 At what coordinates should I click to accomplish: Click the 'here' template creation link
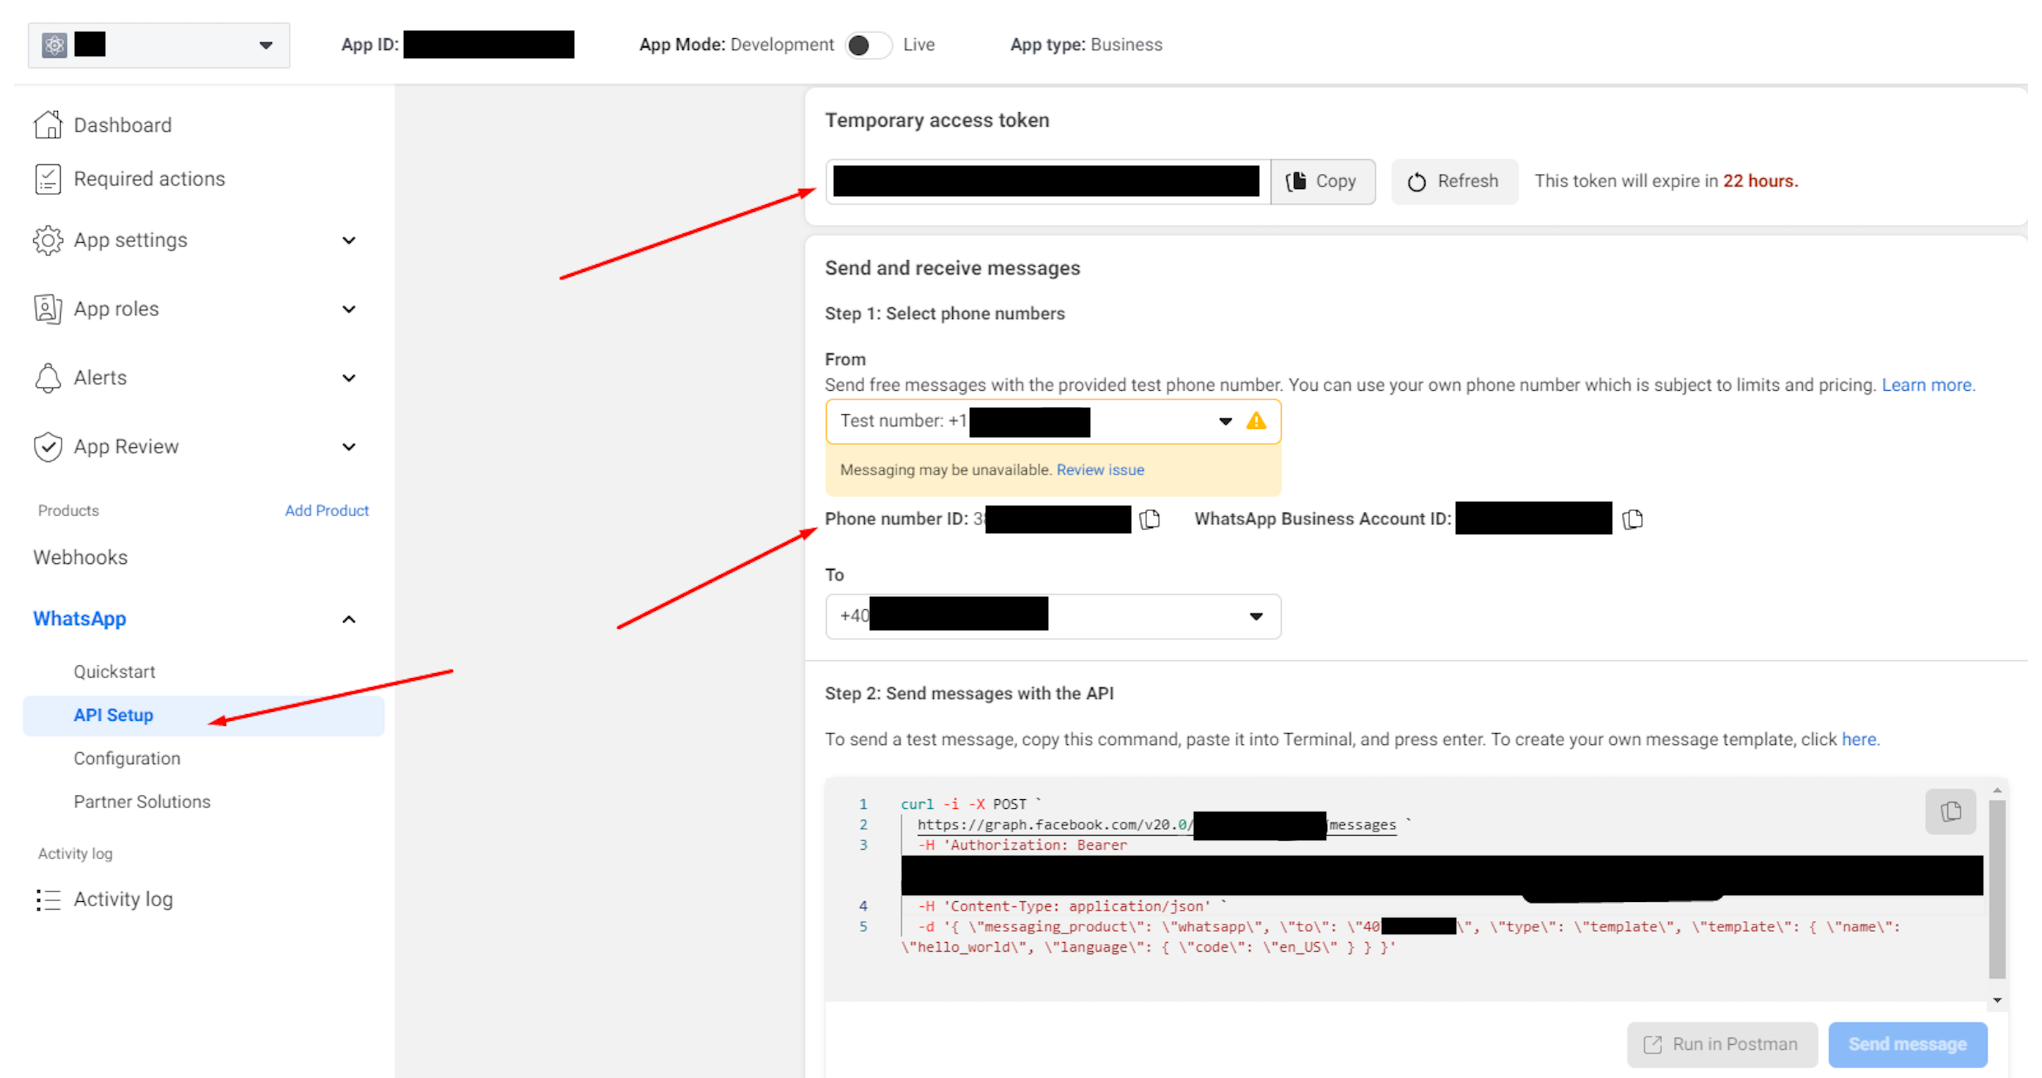coord(1860,739)
